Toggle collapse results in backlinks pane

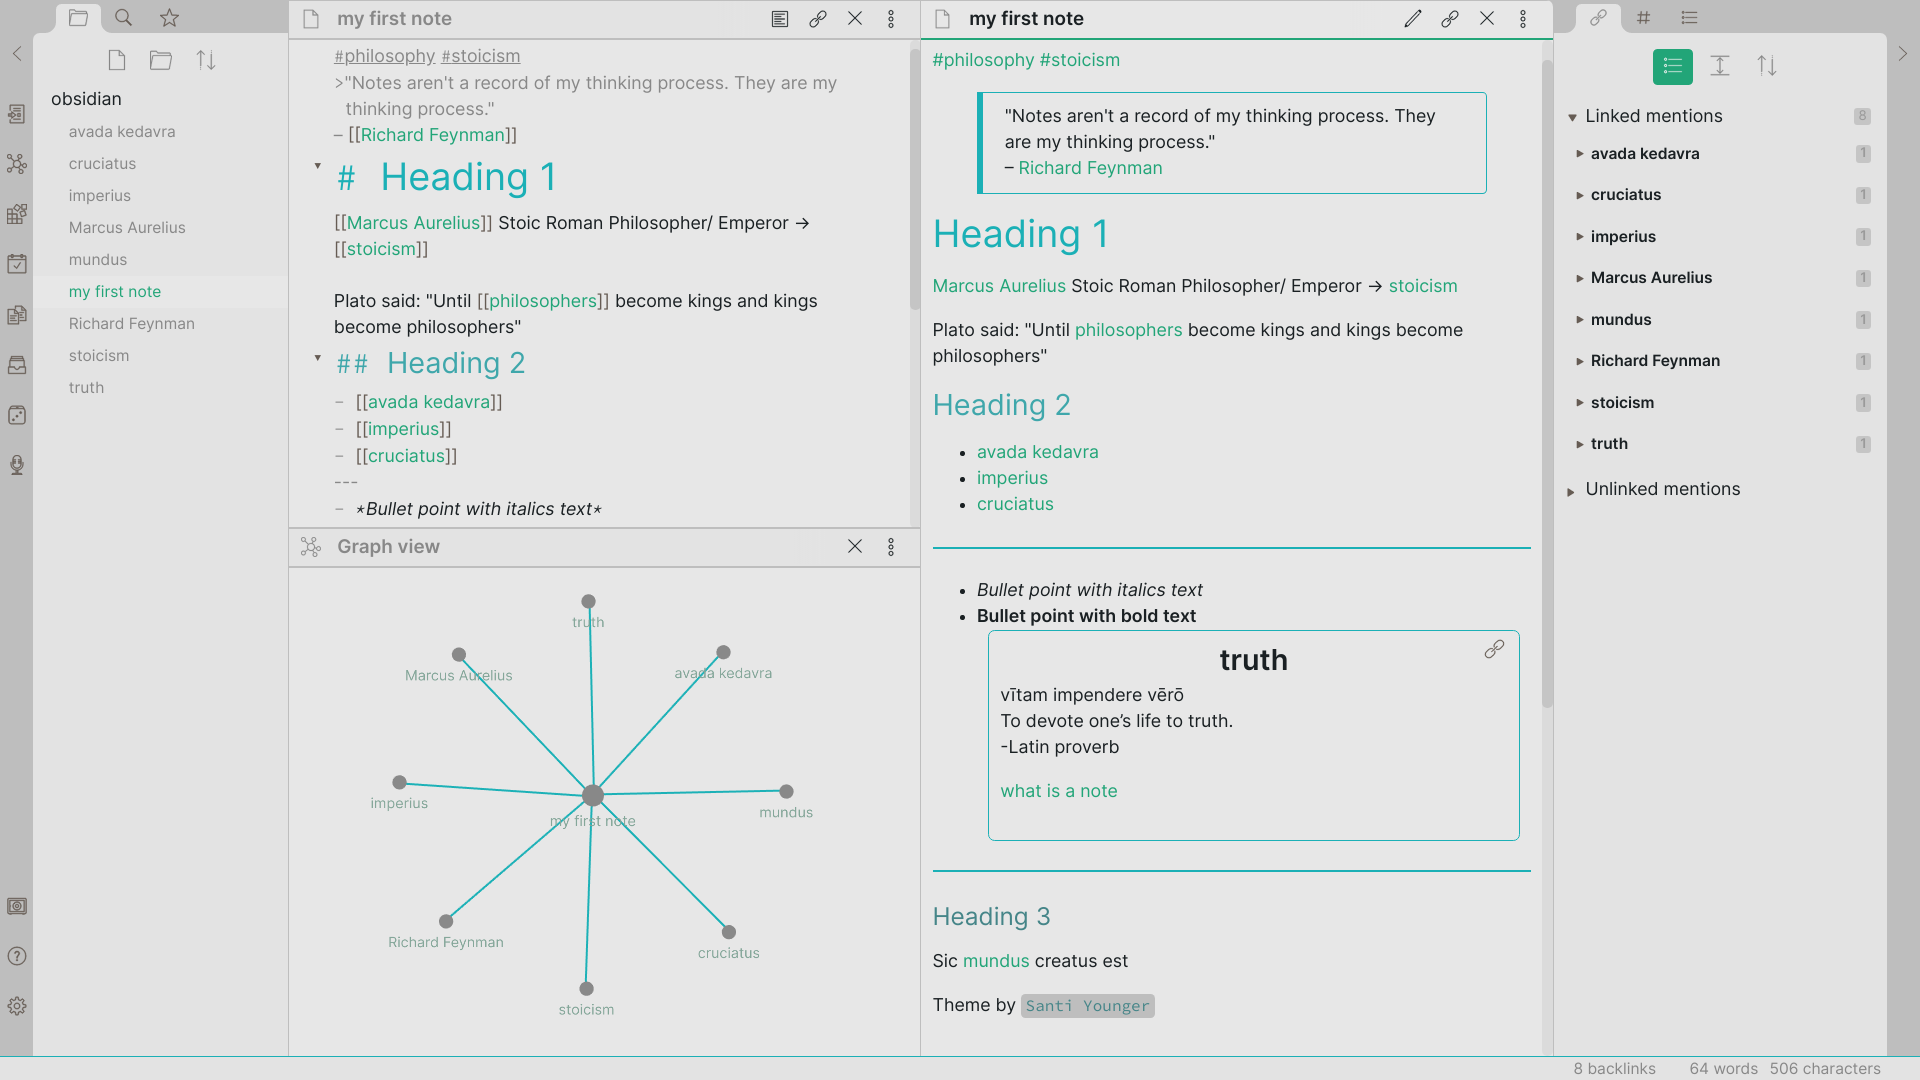[1673, 66]
